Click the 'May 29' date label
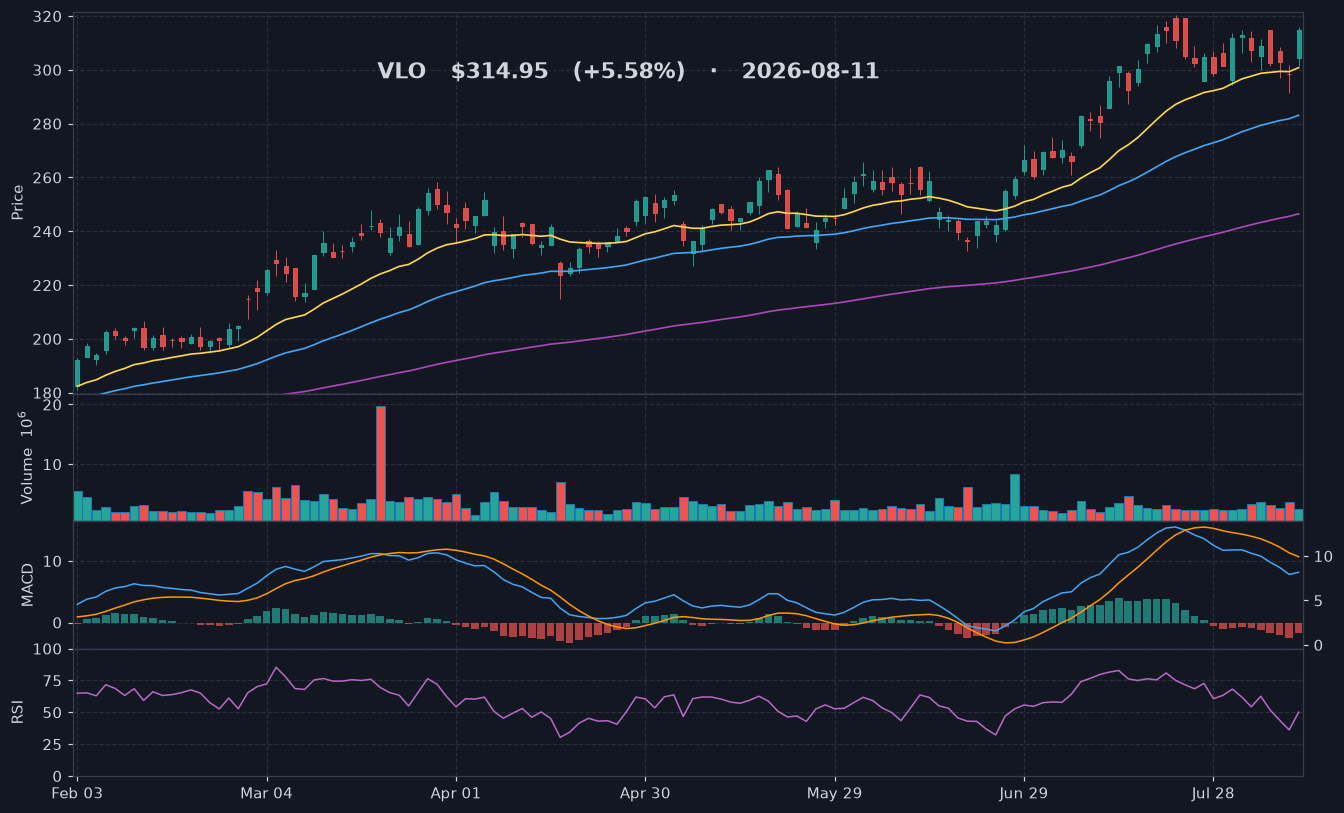Image resolution: width=1344 pixels, height=813 pixels. [x=834, y=794]
